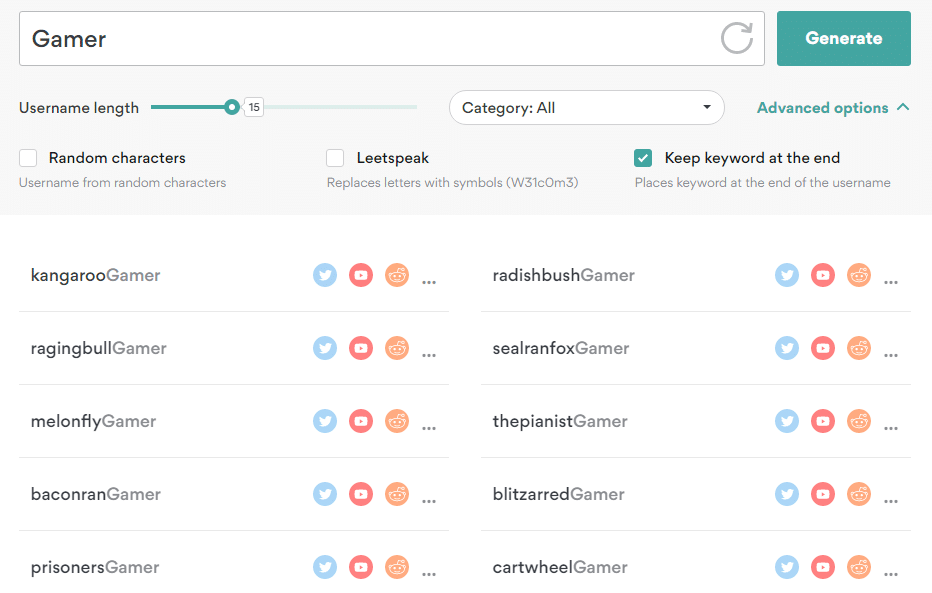The width and height of the screenshot is (932, 593).
Task: Select the radishbushGamer username
Action: (x=563, y=275)
